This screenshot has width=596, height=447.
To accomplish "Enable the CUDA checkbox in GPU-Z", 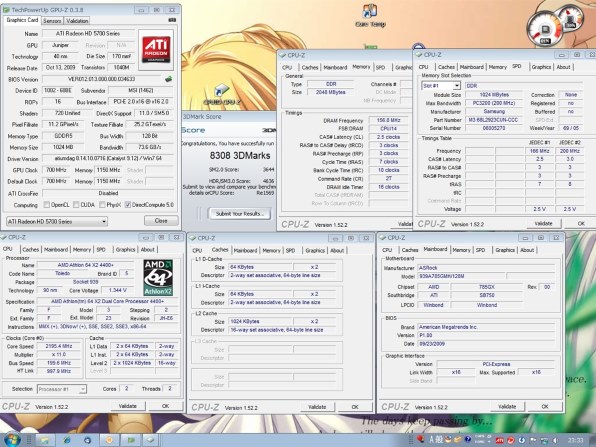I will coord(76,205).
